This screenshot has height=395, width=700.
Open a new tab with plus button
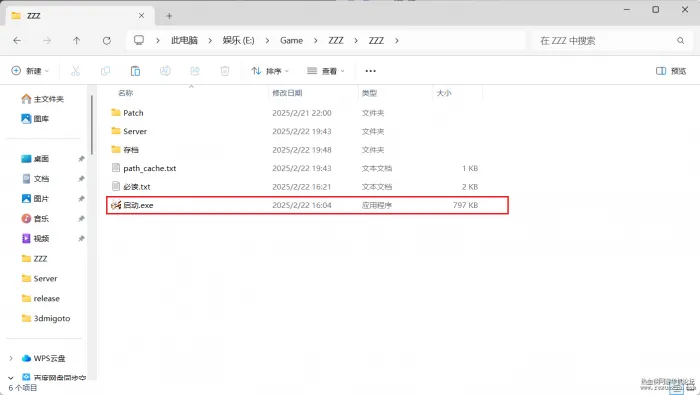169,16
